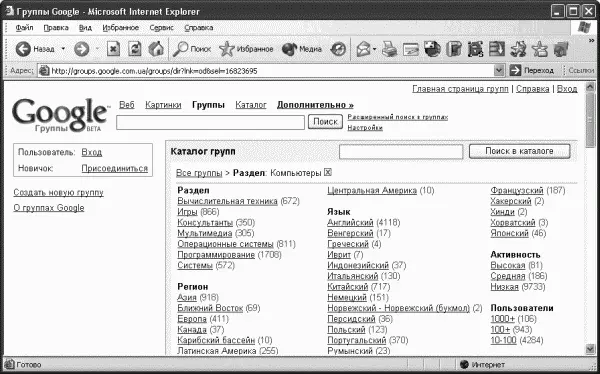This screenshot has height=374, width=600.
Task: Go back with the Назад button
Action: click(x=35, y=49)
